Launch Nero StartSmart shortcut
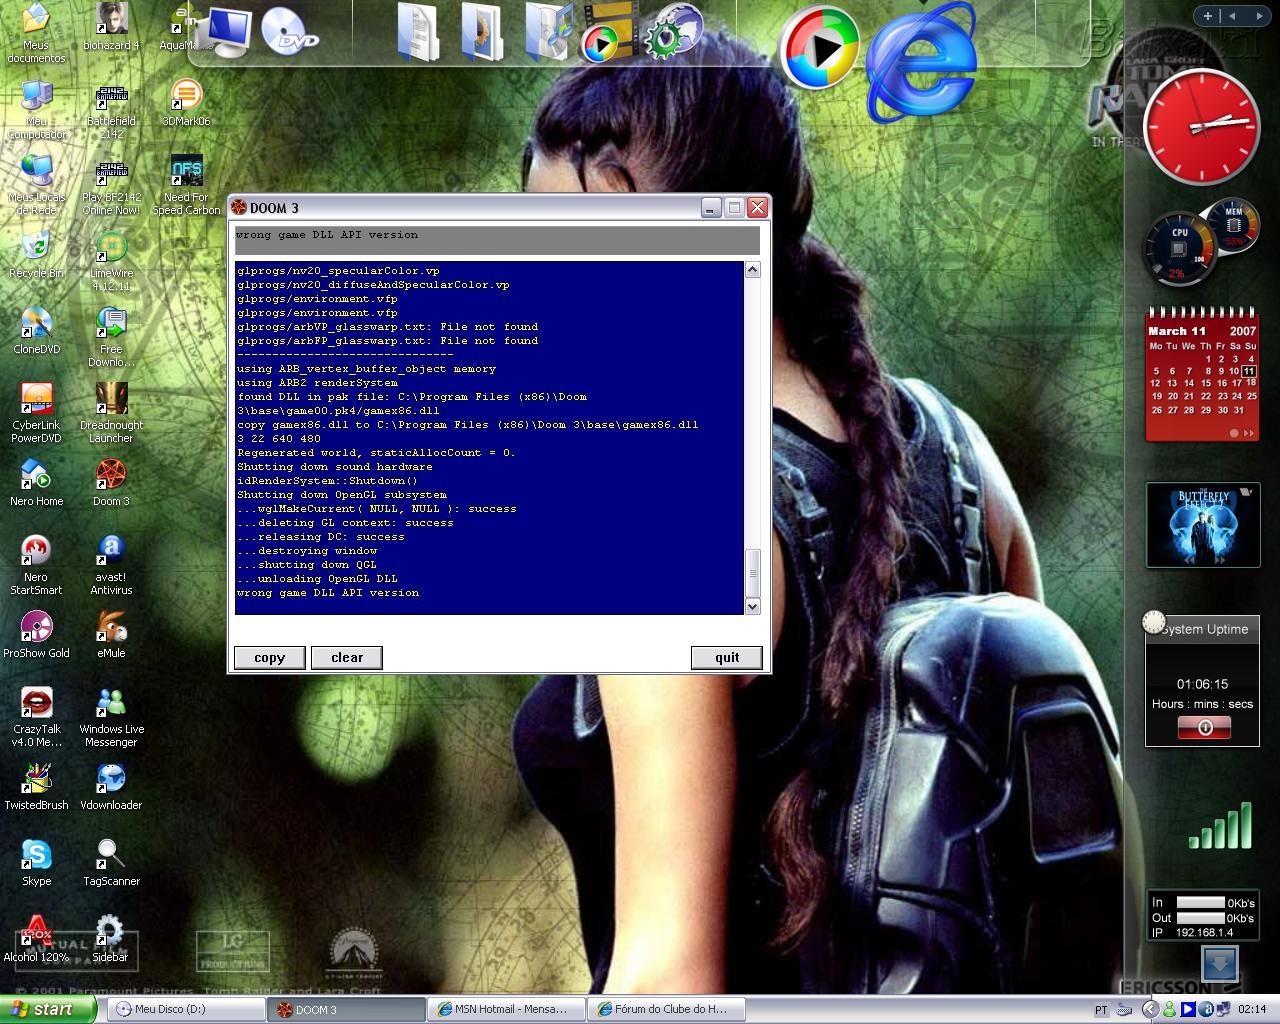Image resolution: width=1280 pixels, height=1024 pixels. point(36,564)
